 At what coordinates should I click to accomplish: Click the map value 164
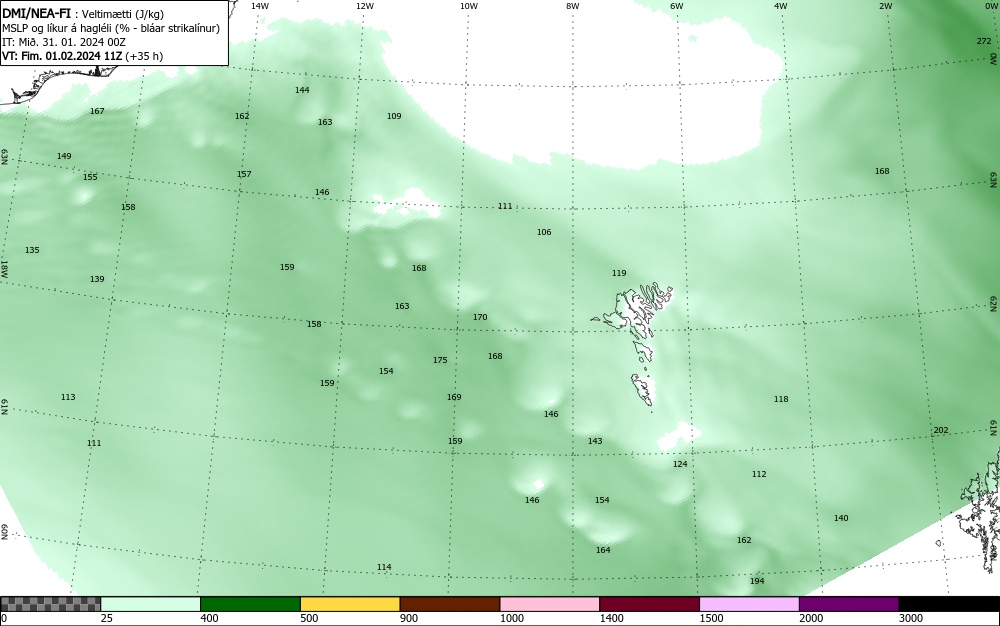pyautogui.click(x=603, y=550)
